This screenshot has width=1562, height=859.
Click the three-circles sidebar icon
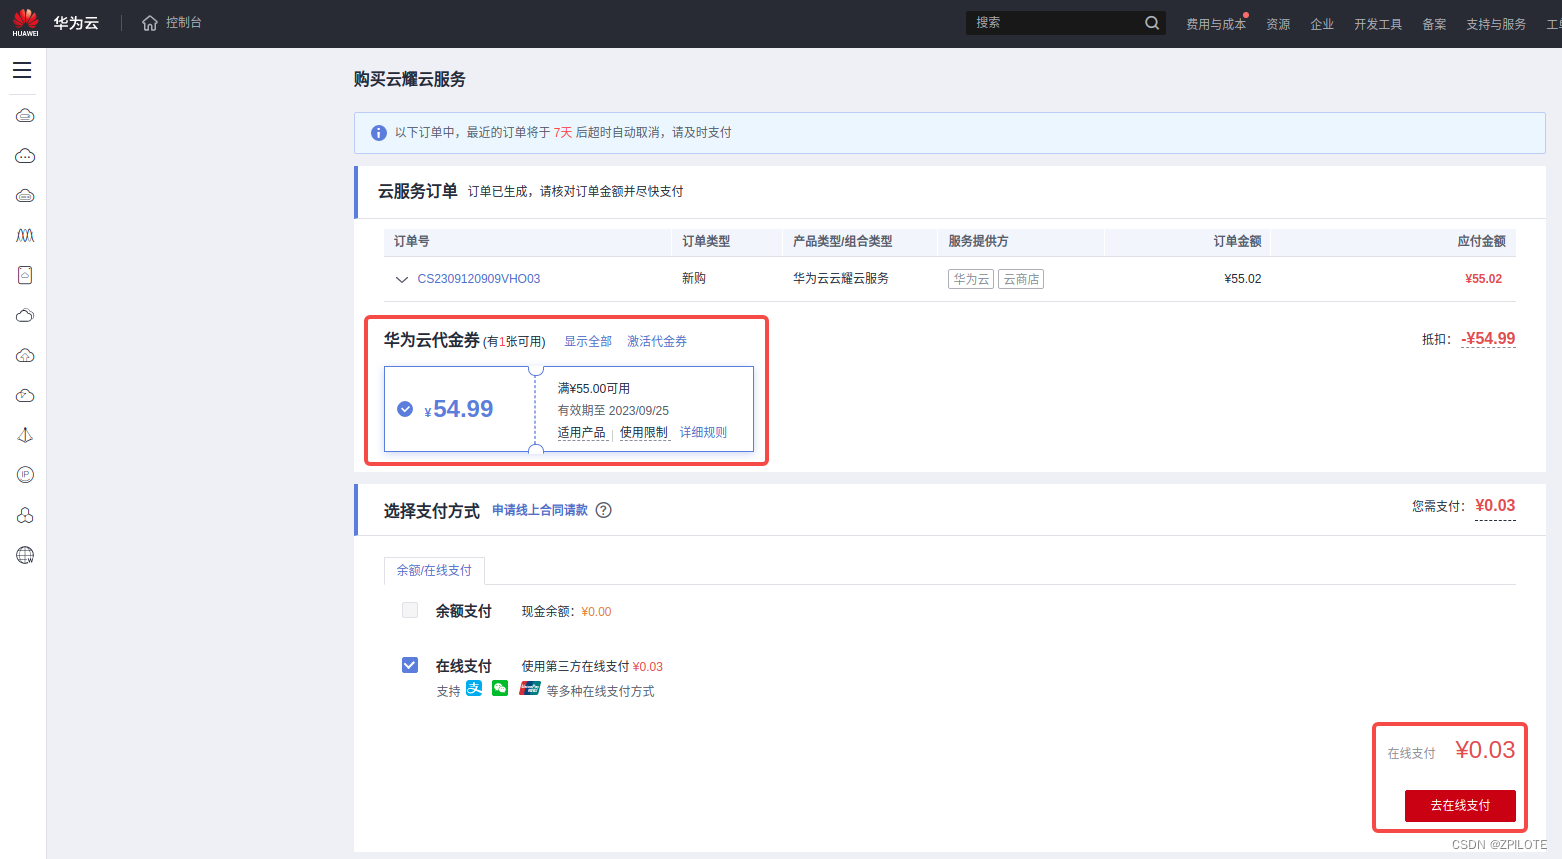pos(25,515)
